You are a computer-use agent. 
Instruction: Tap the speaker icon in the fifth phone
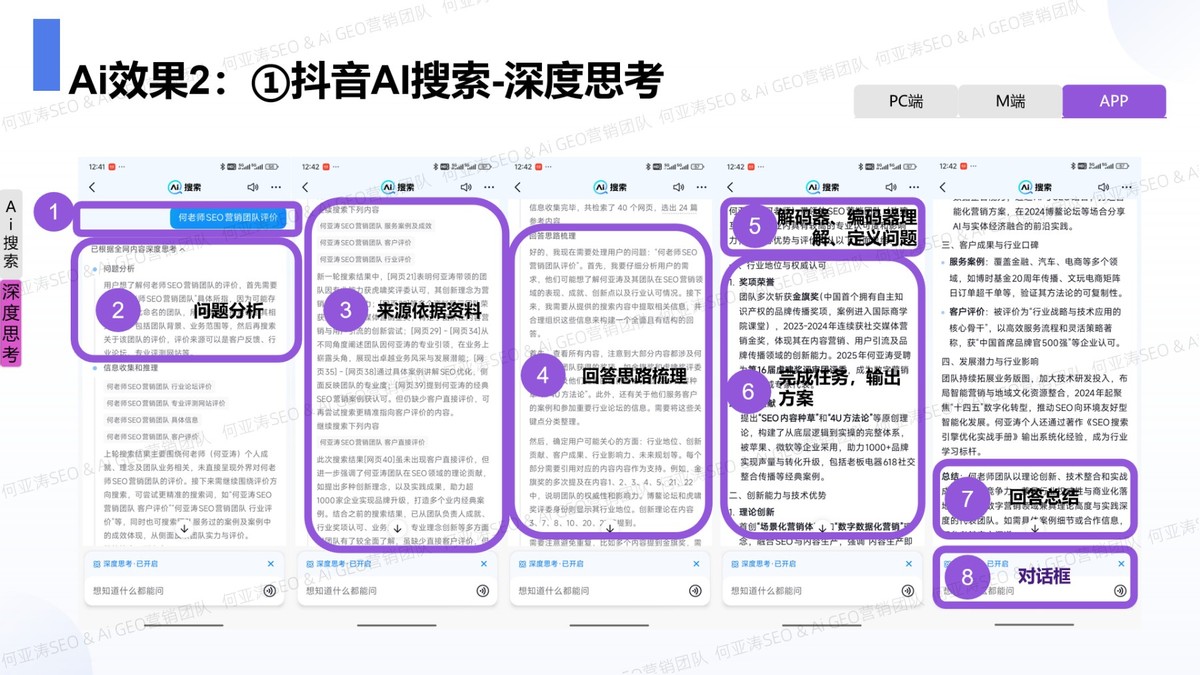(x=1104, y=187)
